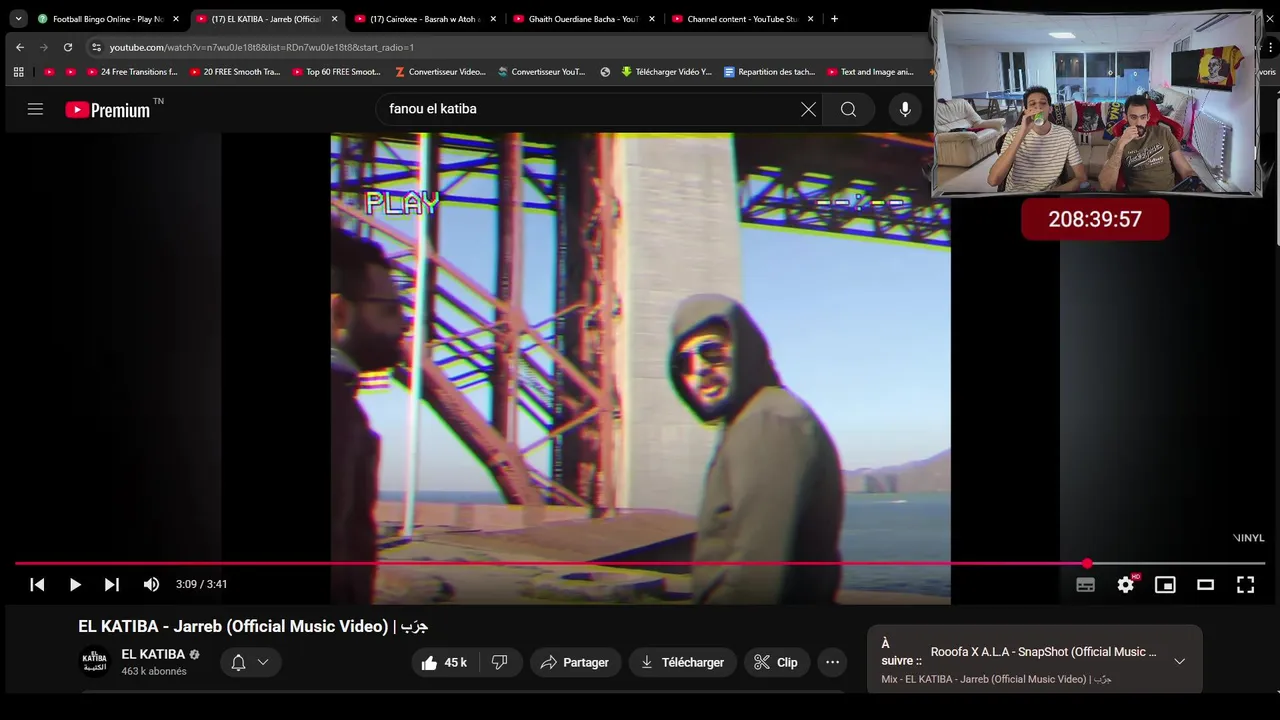This screenshot has width=1280, height=720.
Task: Click the 463 k abonnés subscriber count
Action: (154, 672)
